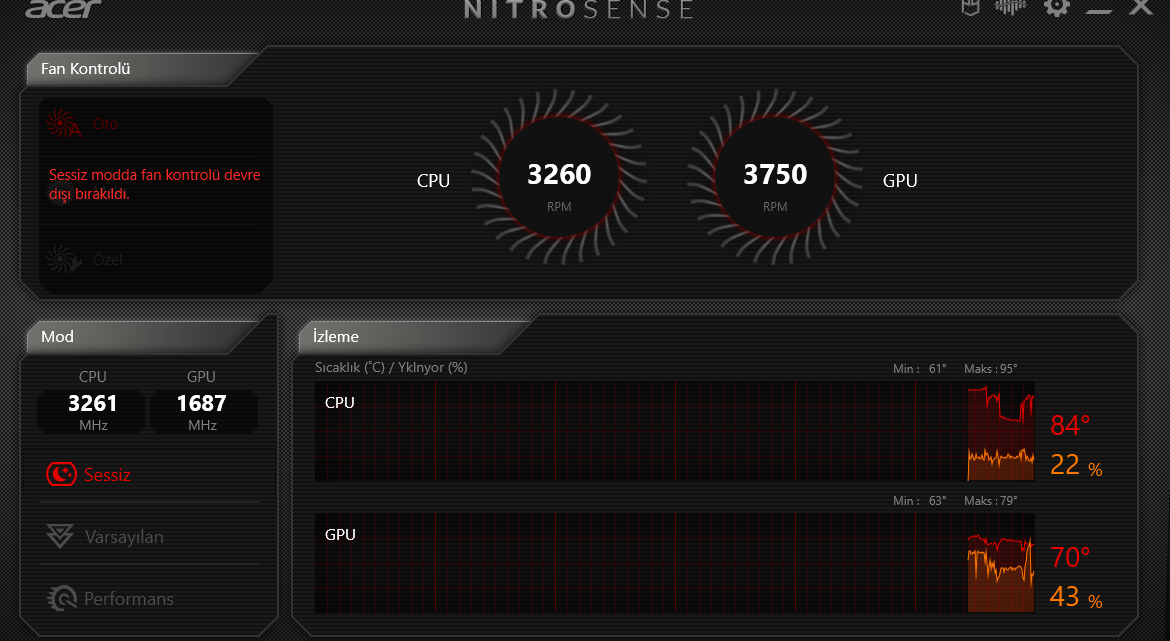Click the GPU 1687 MHz frequency box
This screenshot has width=1170, height=641.
pyautogui.click(x=202, y=411)
